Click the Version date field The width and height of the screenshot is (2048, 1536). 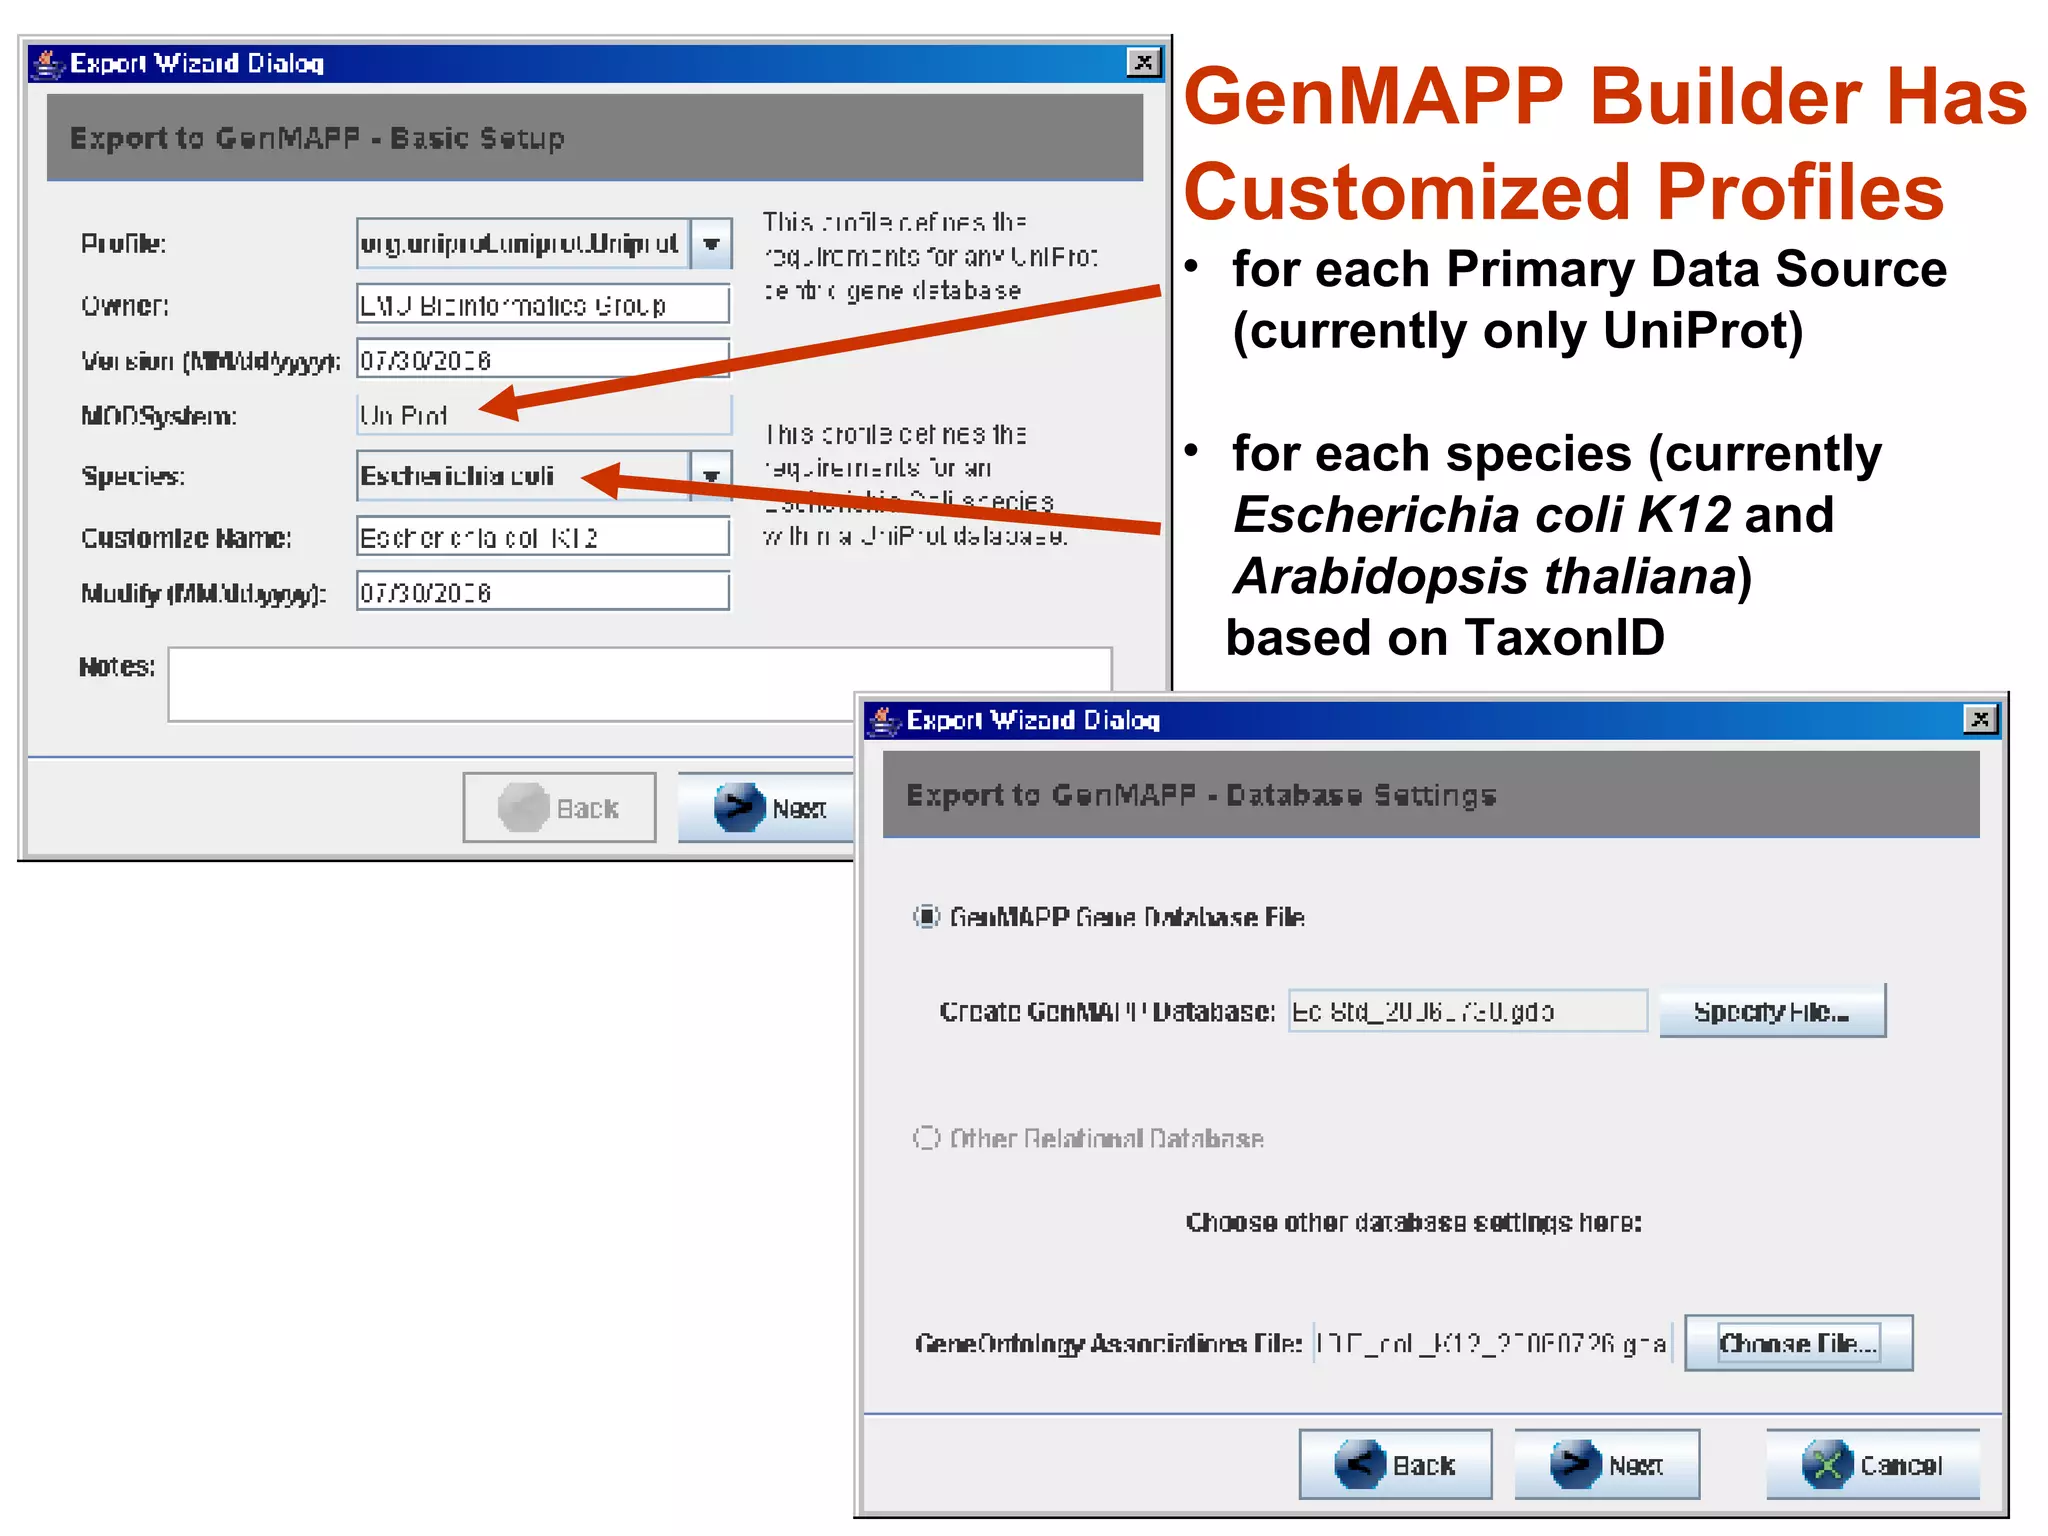[543, 359]
